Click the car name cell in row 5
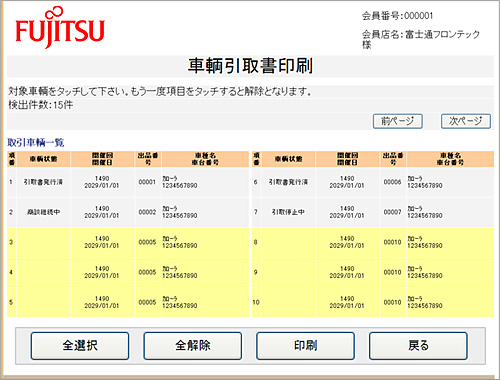This screenshot has width=500, height=380. pos(205,302)
